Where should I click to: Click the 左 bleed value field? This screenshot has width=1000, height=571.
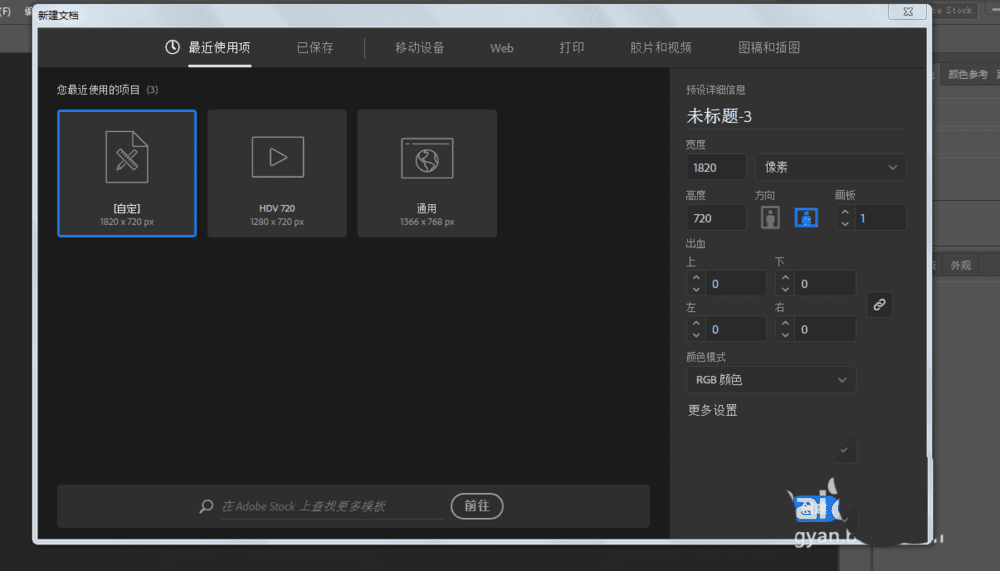tap(735, 329)
